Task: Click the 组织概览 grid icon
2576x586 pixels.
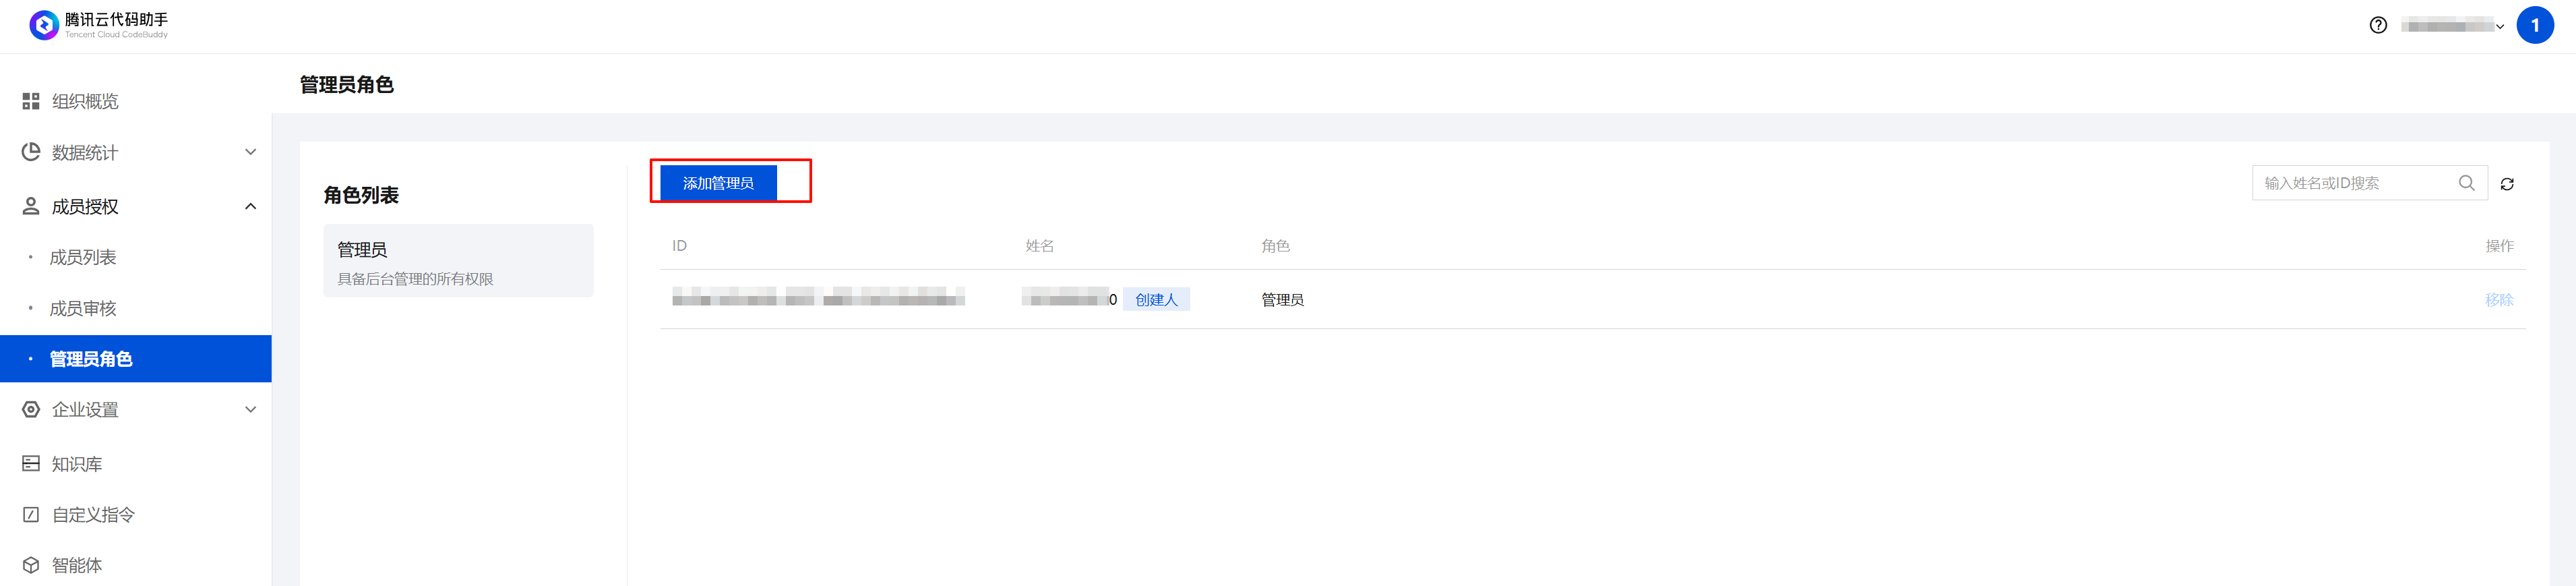Action: click(31, 101)
